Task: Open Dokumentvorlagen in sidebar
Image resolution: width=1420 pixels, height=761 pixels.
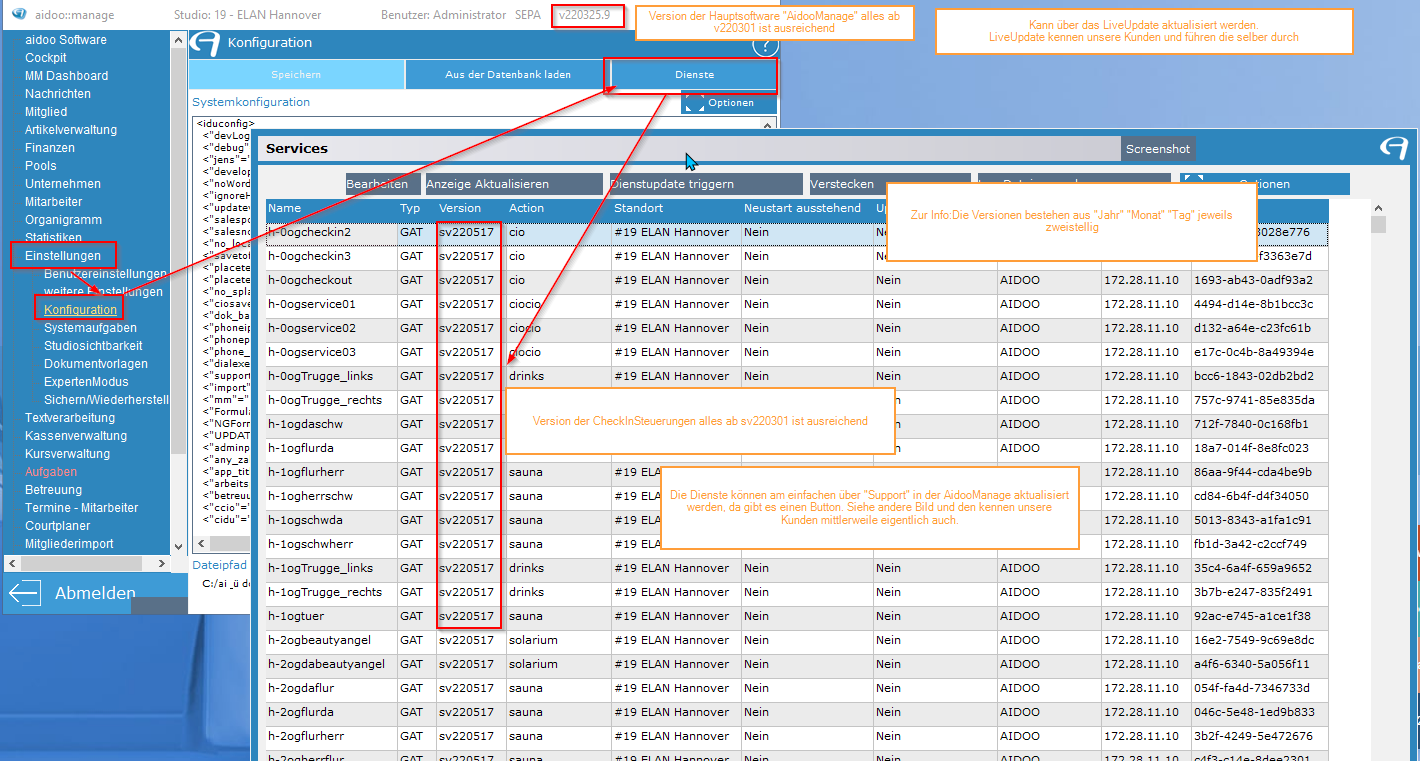Action: tap(96, 364)
